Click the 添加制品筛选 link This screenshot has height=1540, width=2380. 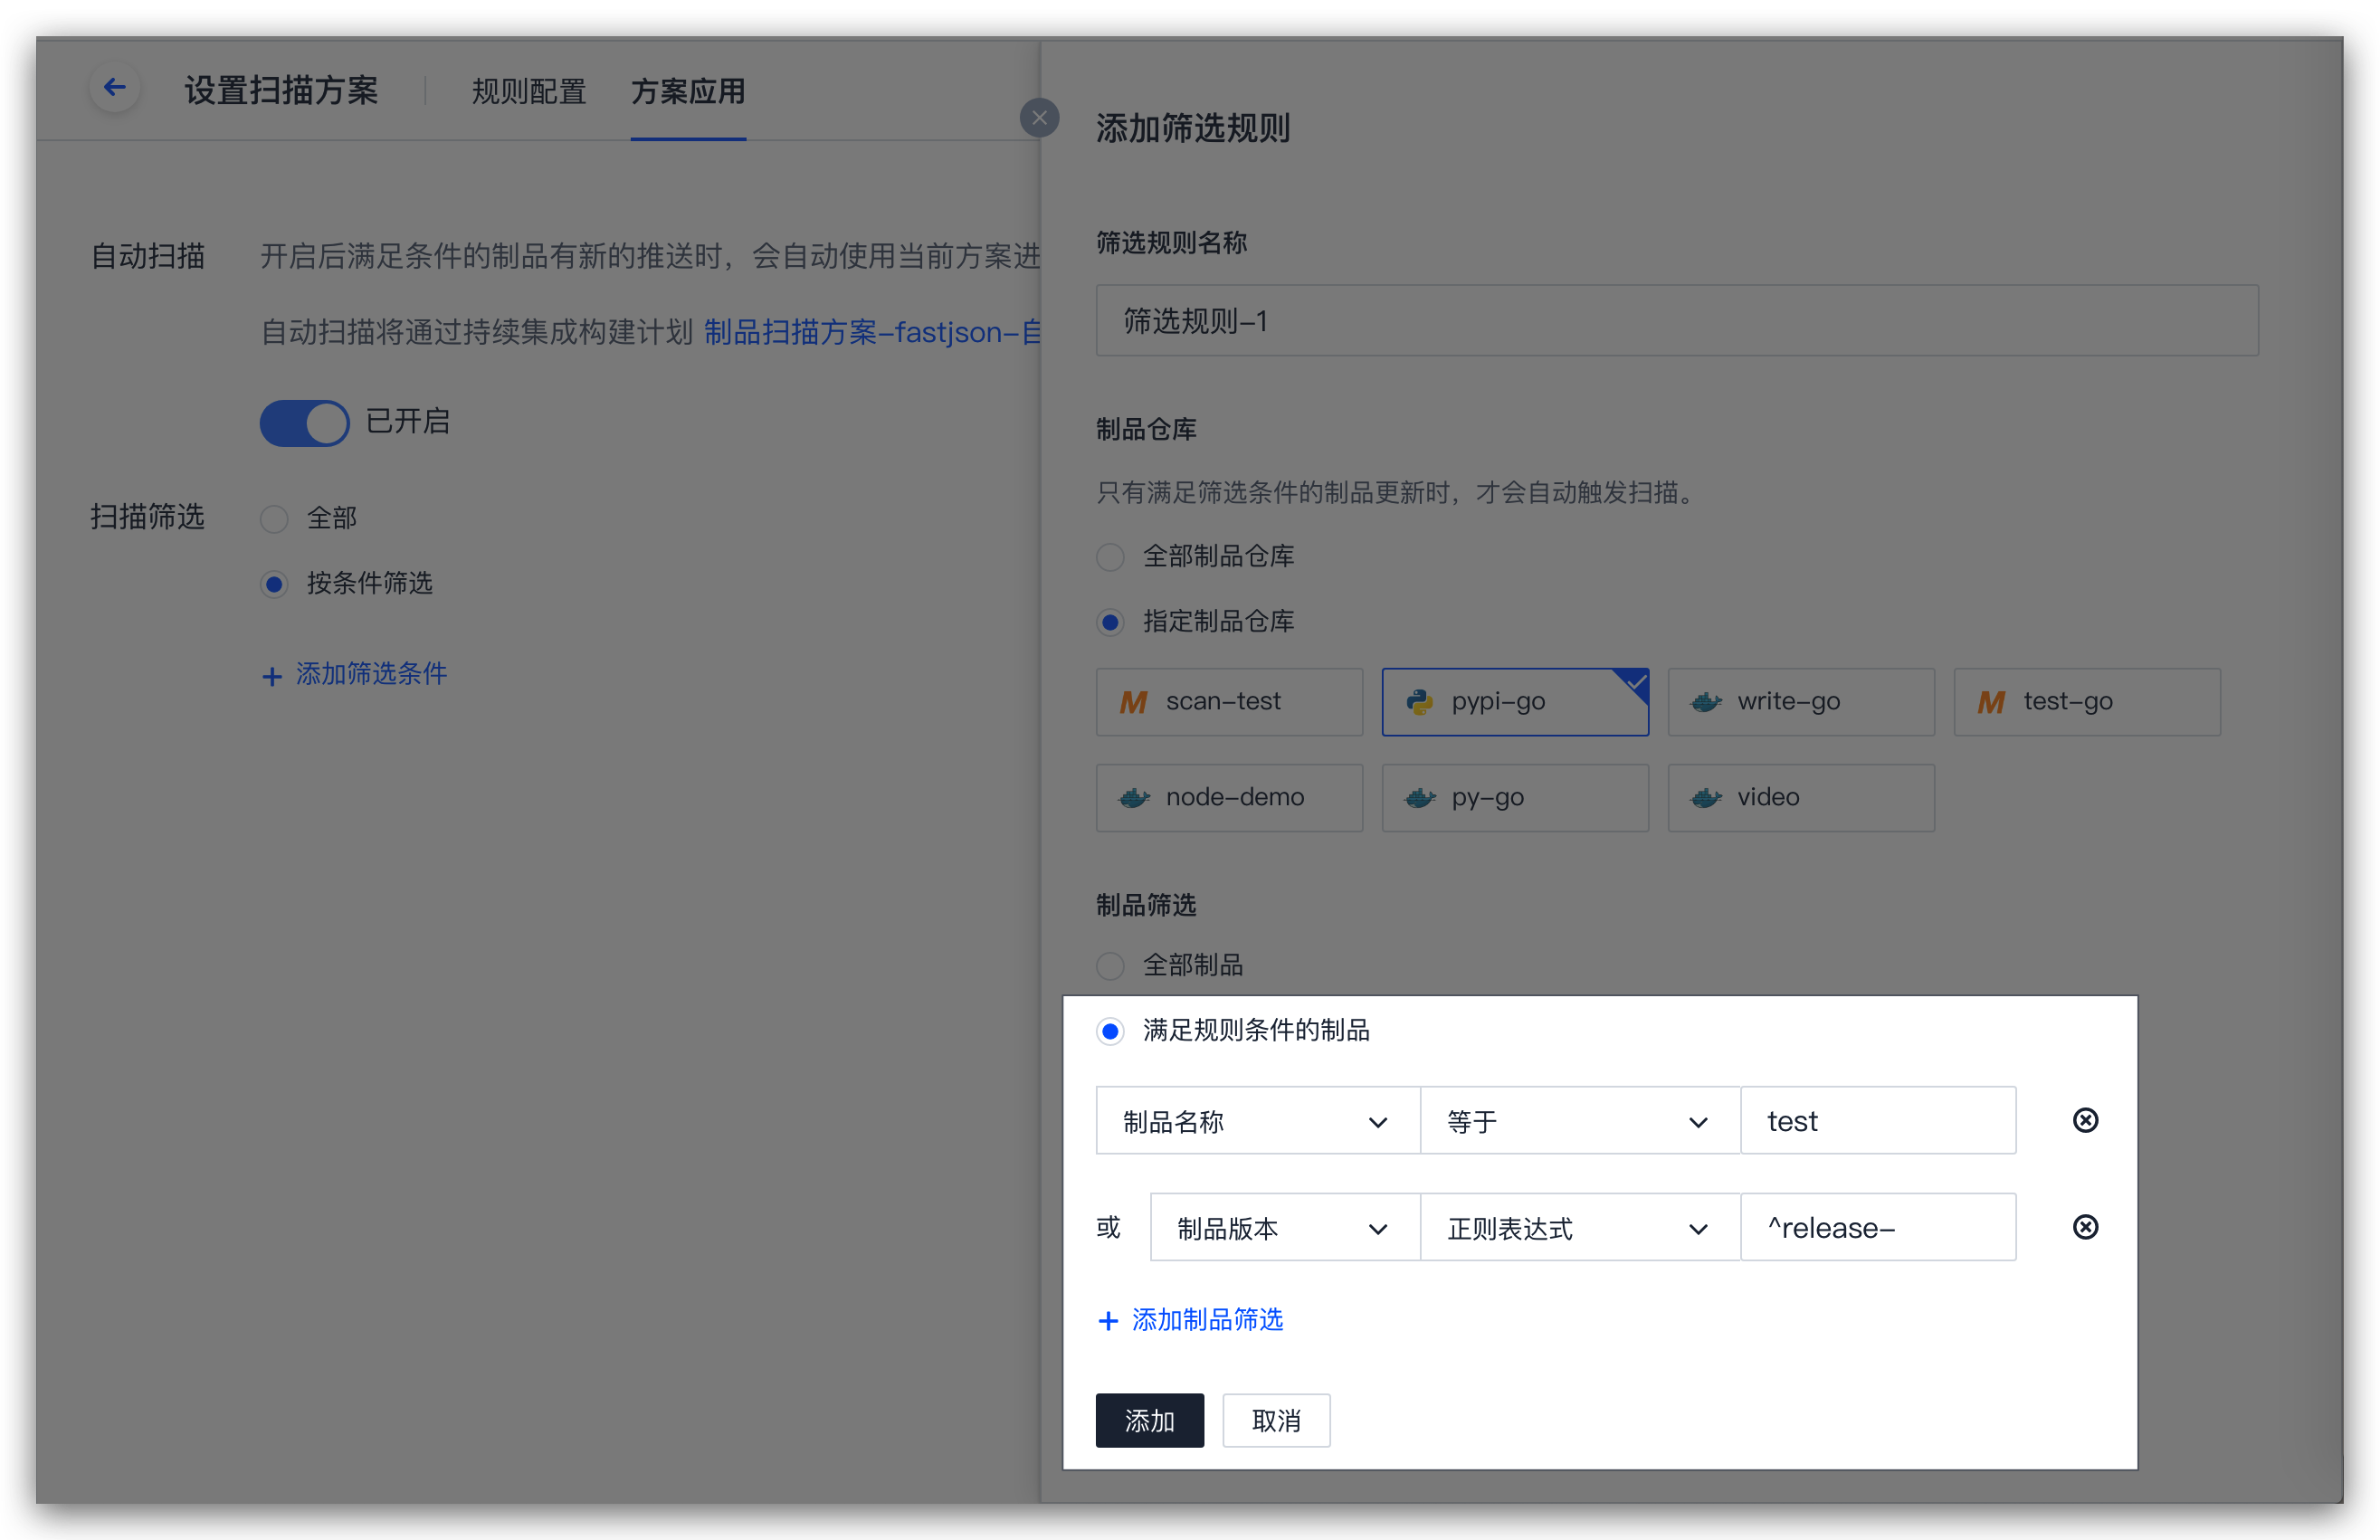click(x=1190, y=1320)
